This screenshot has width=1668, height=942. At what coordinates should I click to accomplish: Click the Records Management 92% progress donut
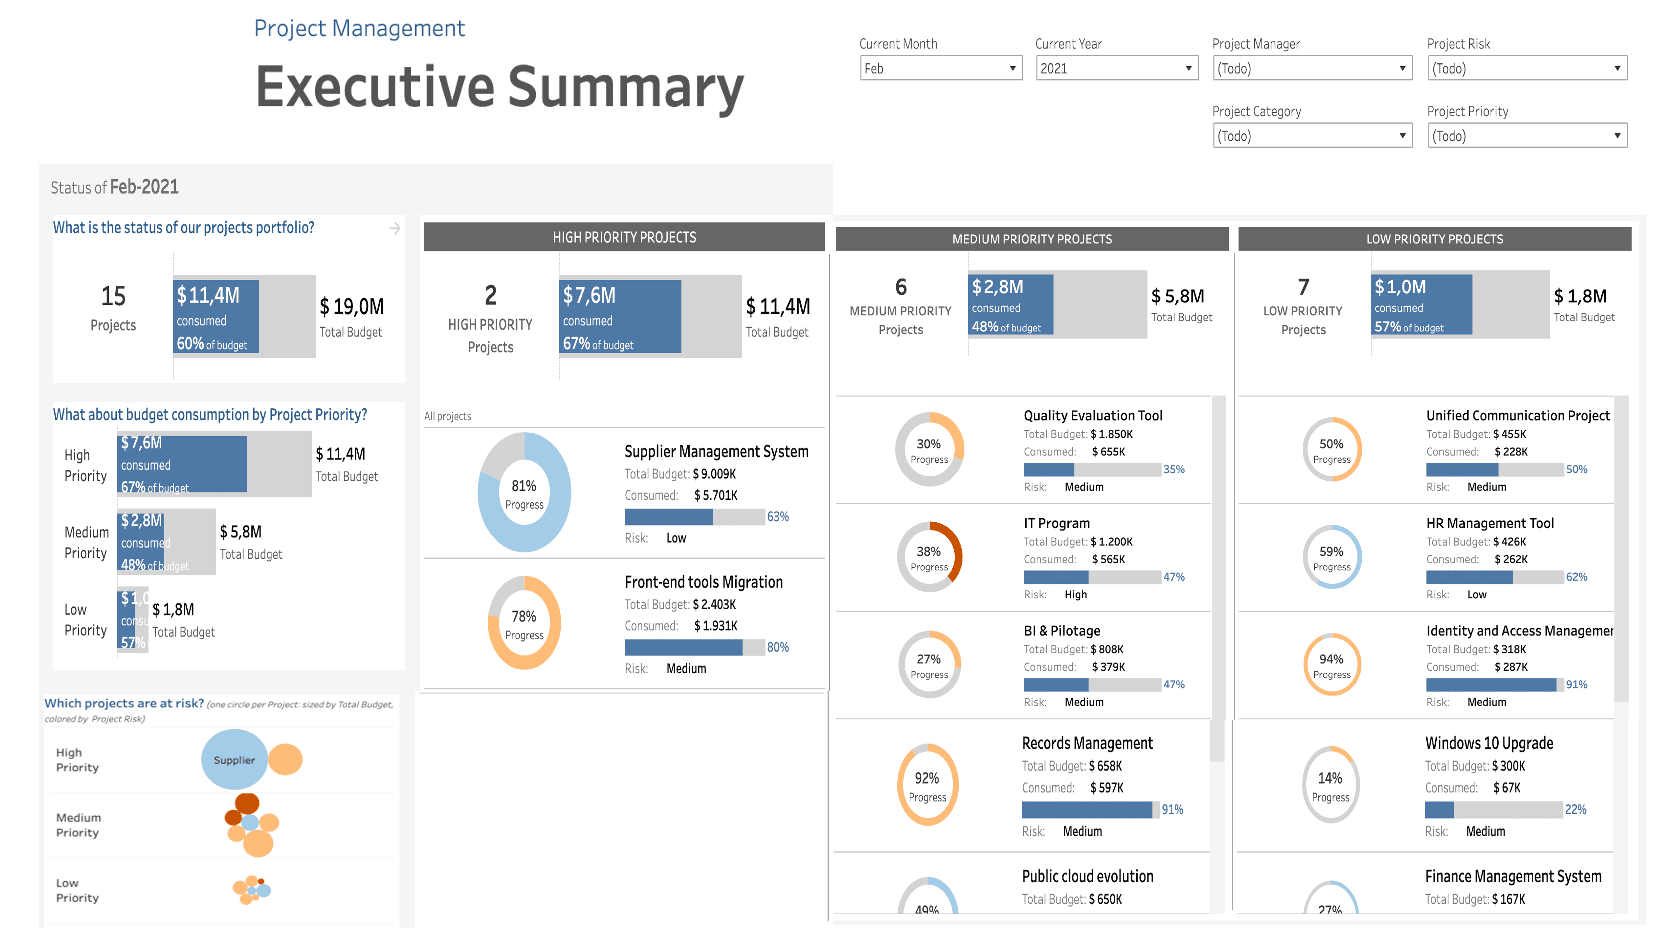pos(928,785)
